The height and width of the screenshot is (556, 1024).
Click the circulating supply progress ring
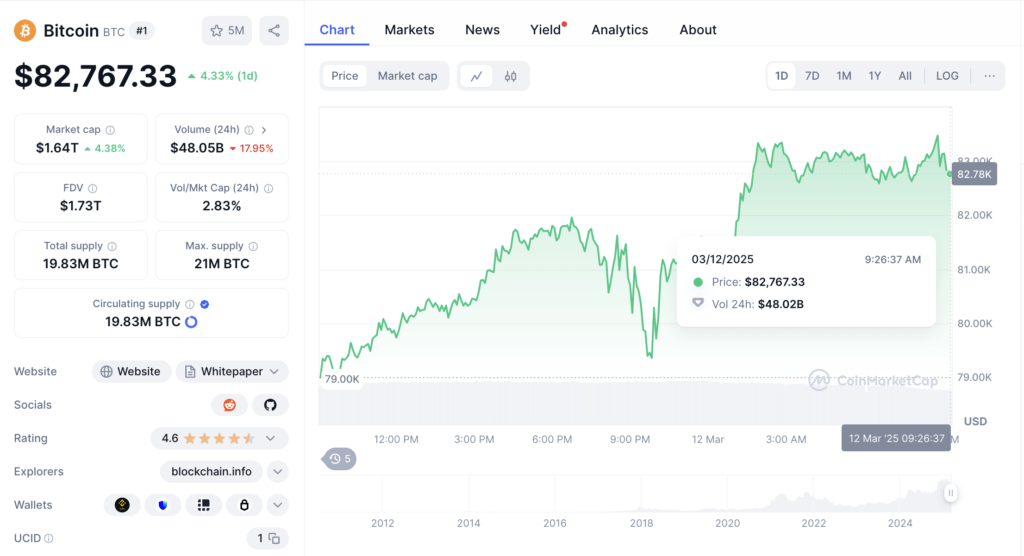point(191,322)
